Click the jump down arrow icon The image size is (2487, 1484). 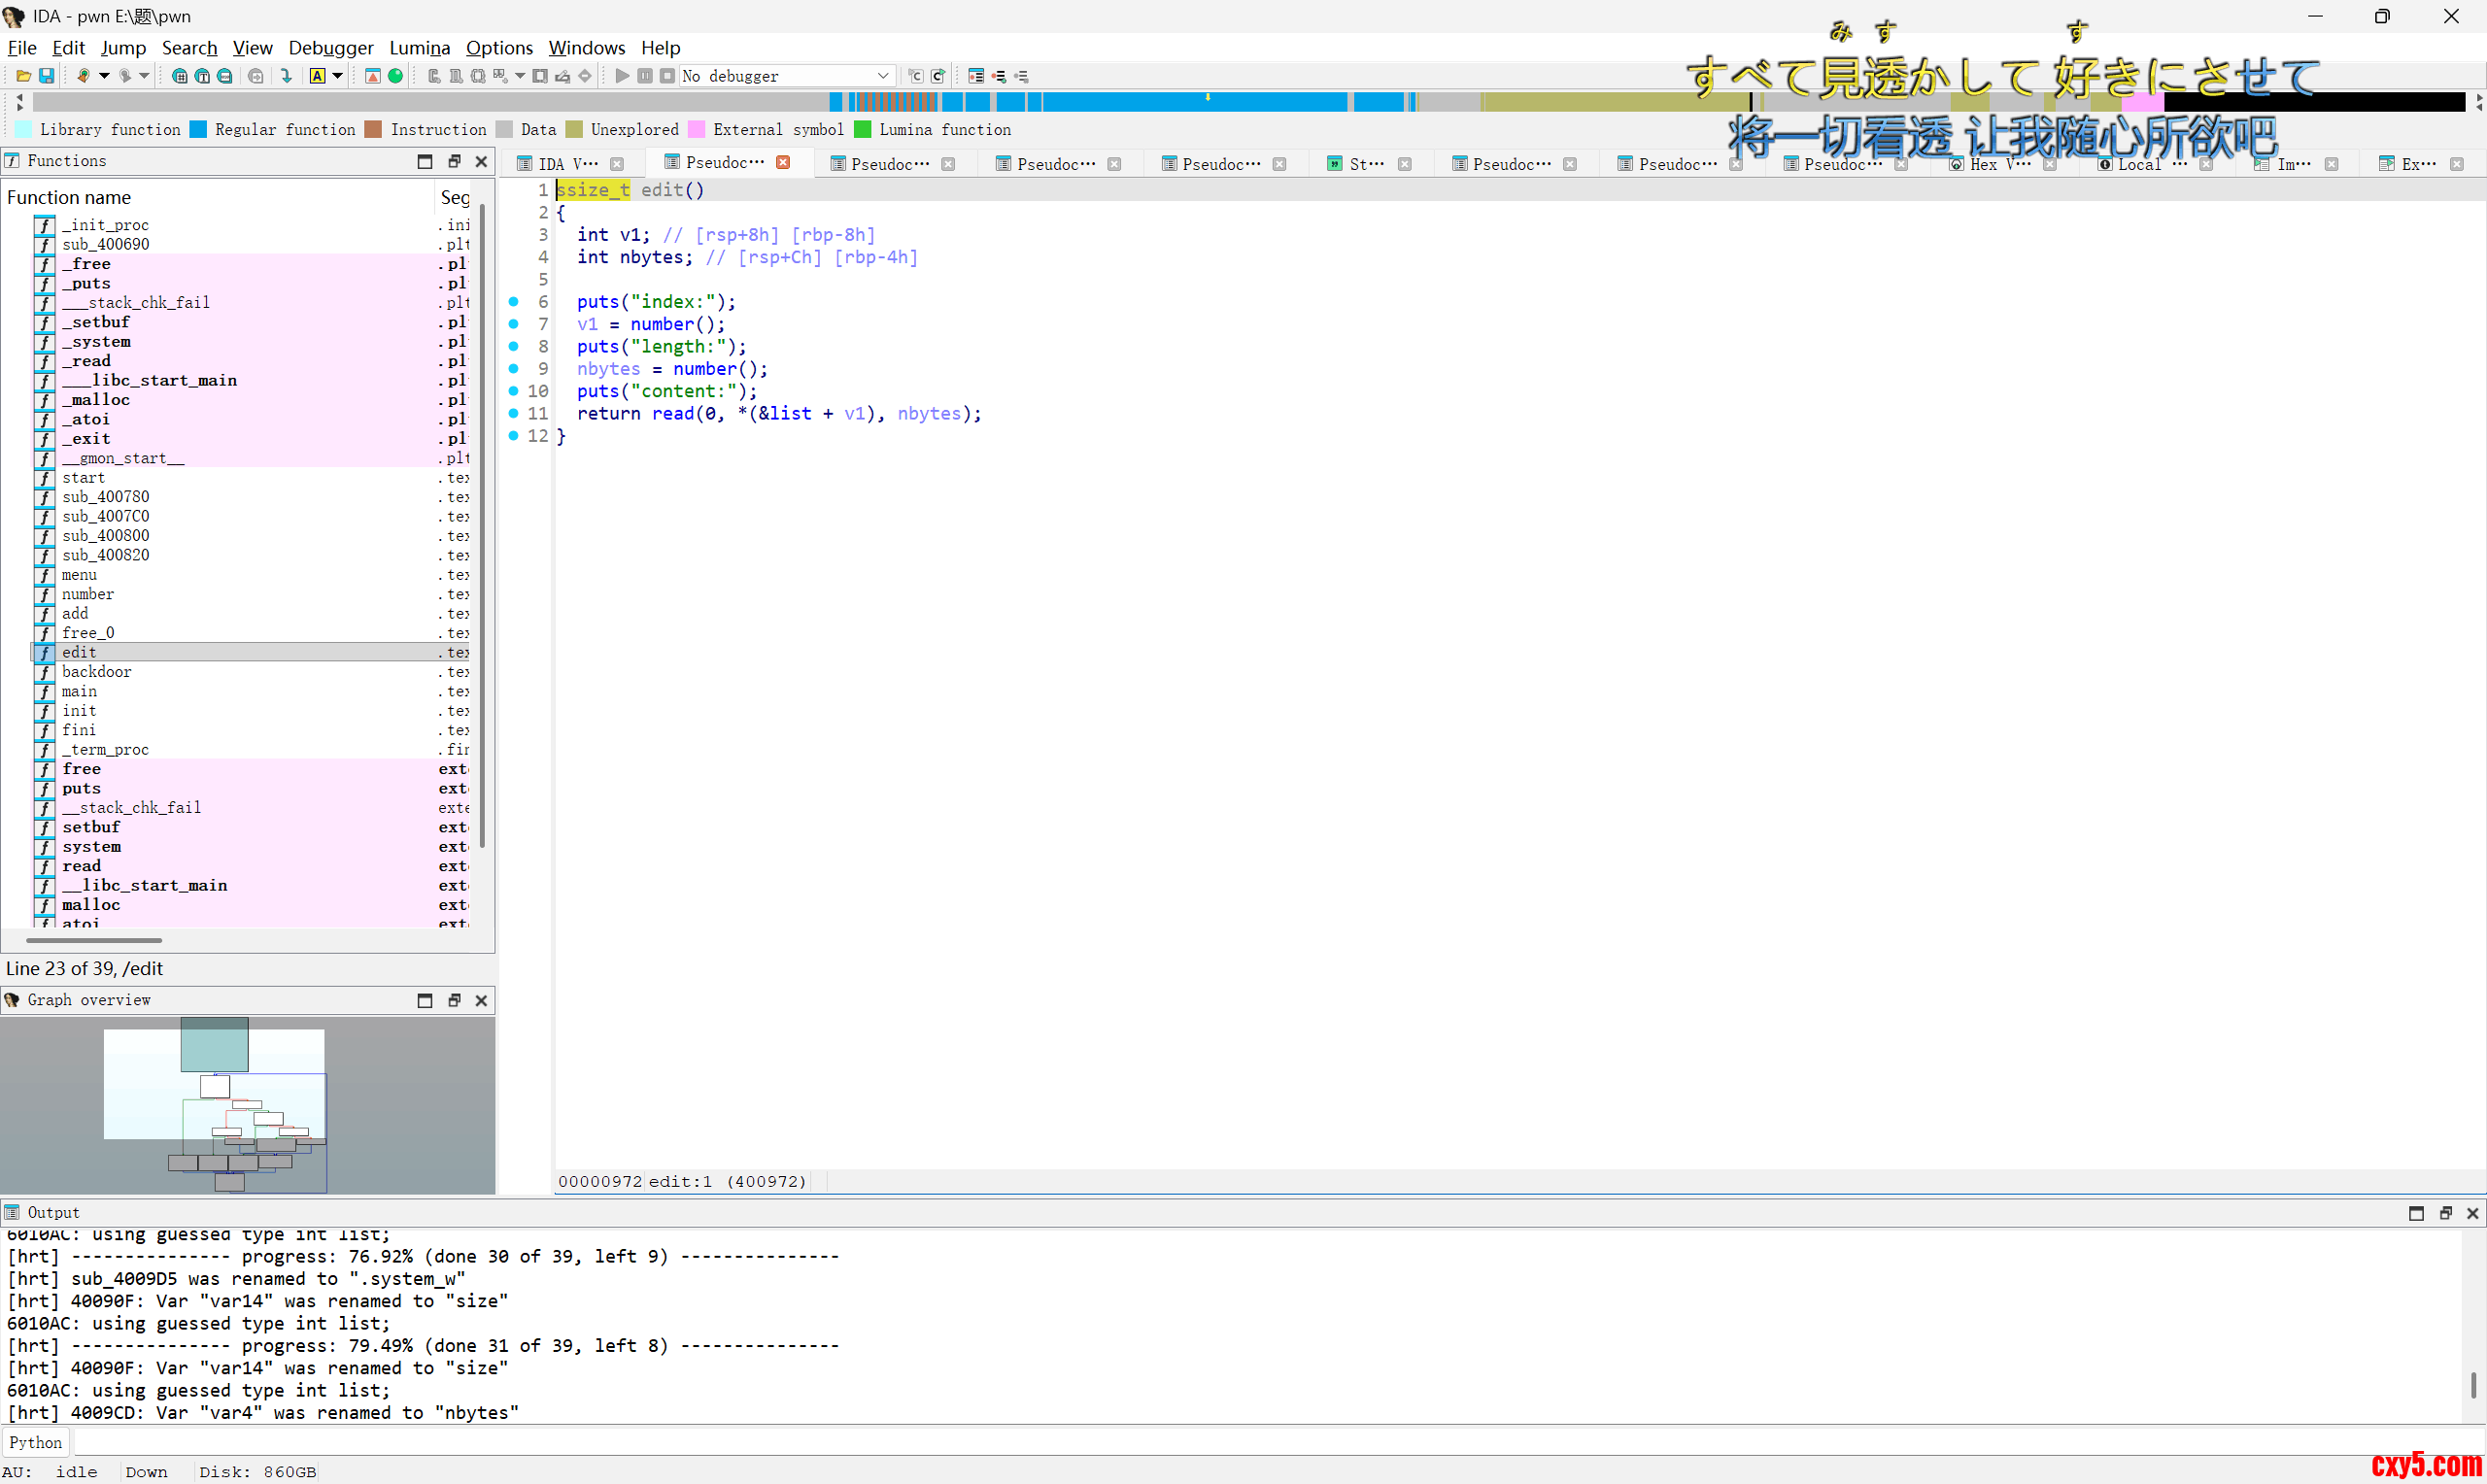point(287,76)
